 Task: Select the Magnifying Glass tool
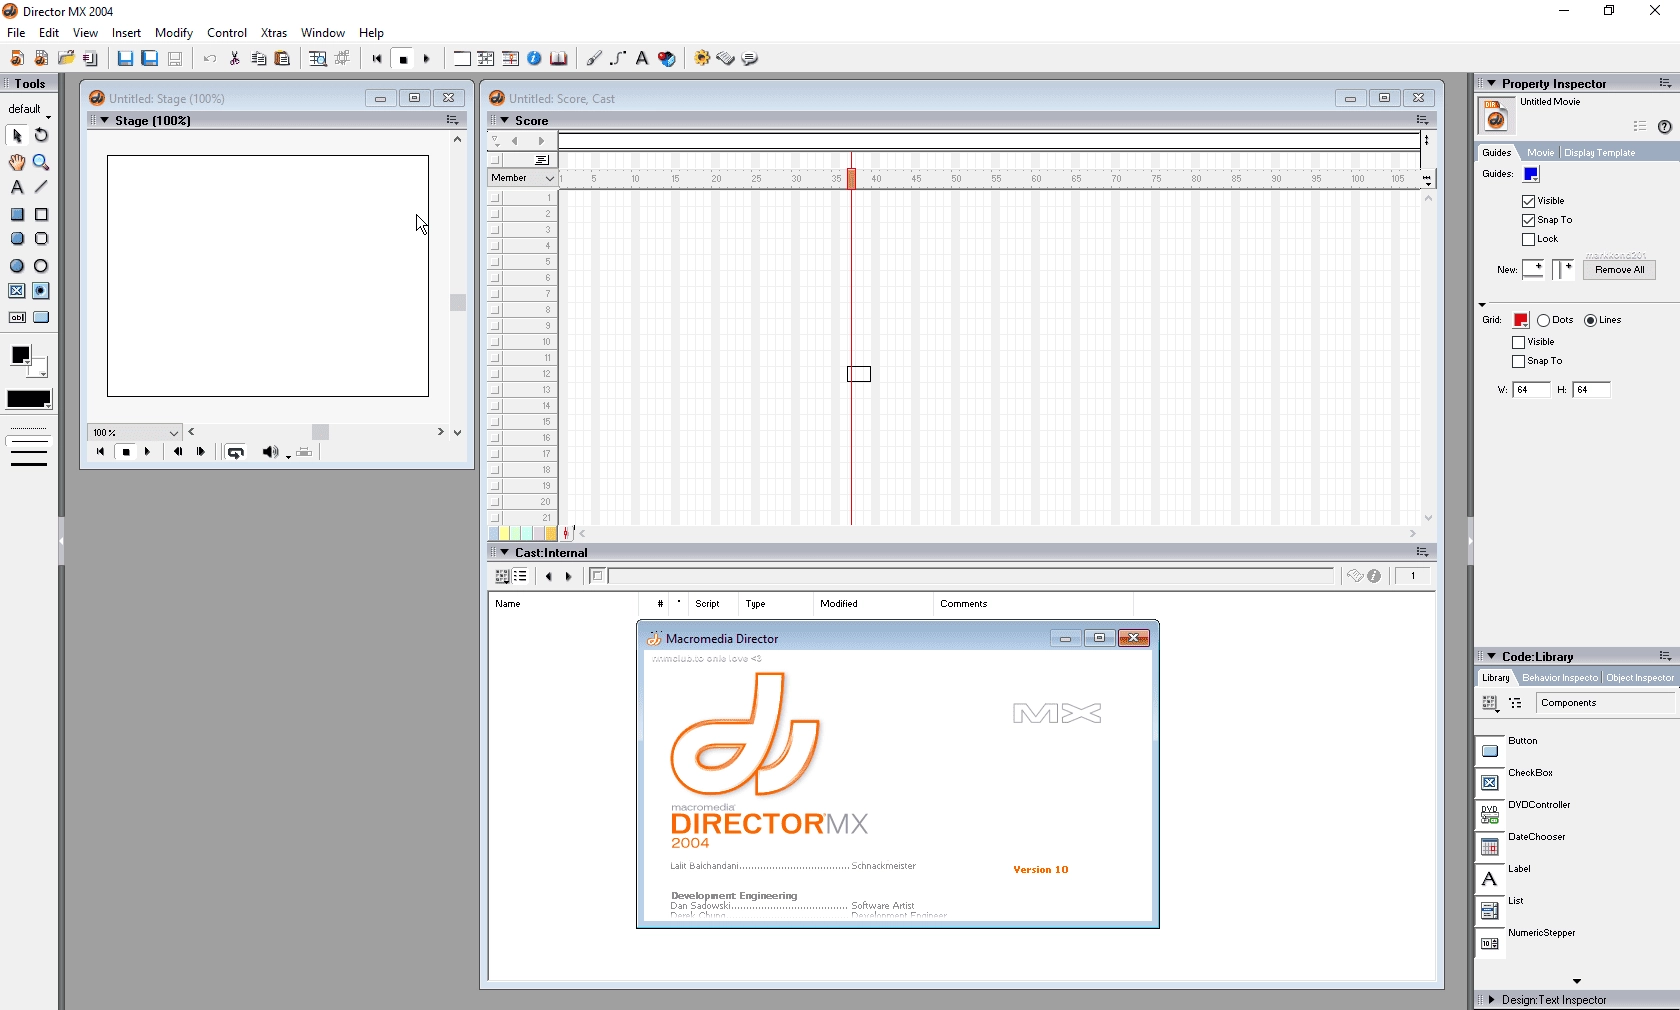point(41,162)
